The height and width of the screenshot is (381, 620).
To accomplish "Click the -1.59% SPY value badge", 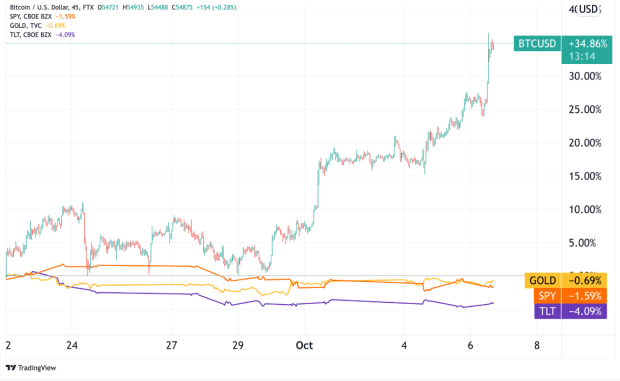I will [x=584, y=296].
